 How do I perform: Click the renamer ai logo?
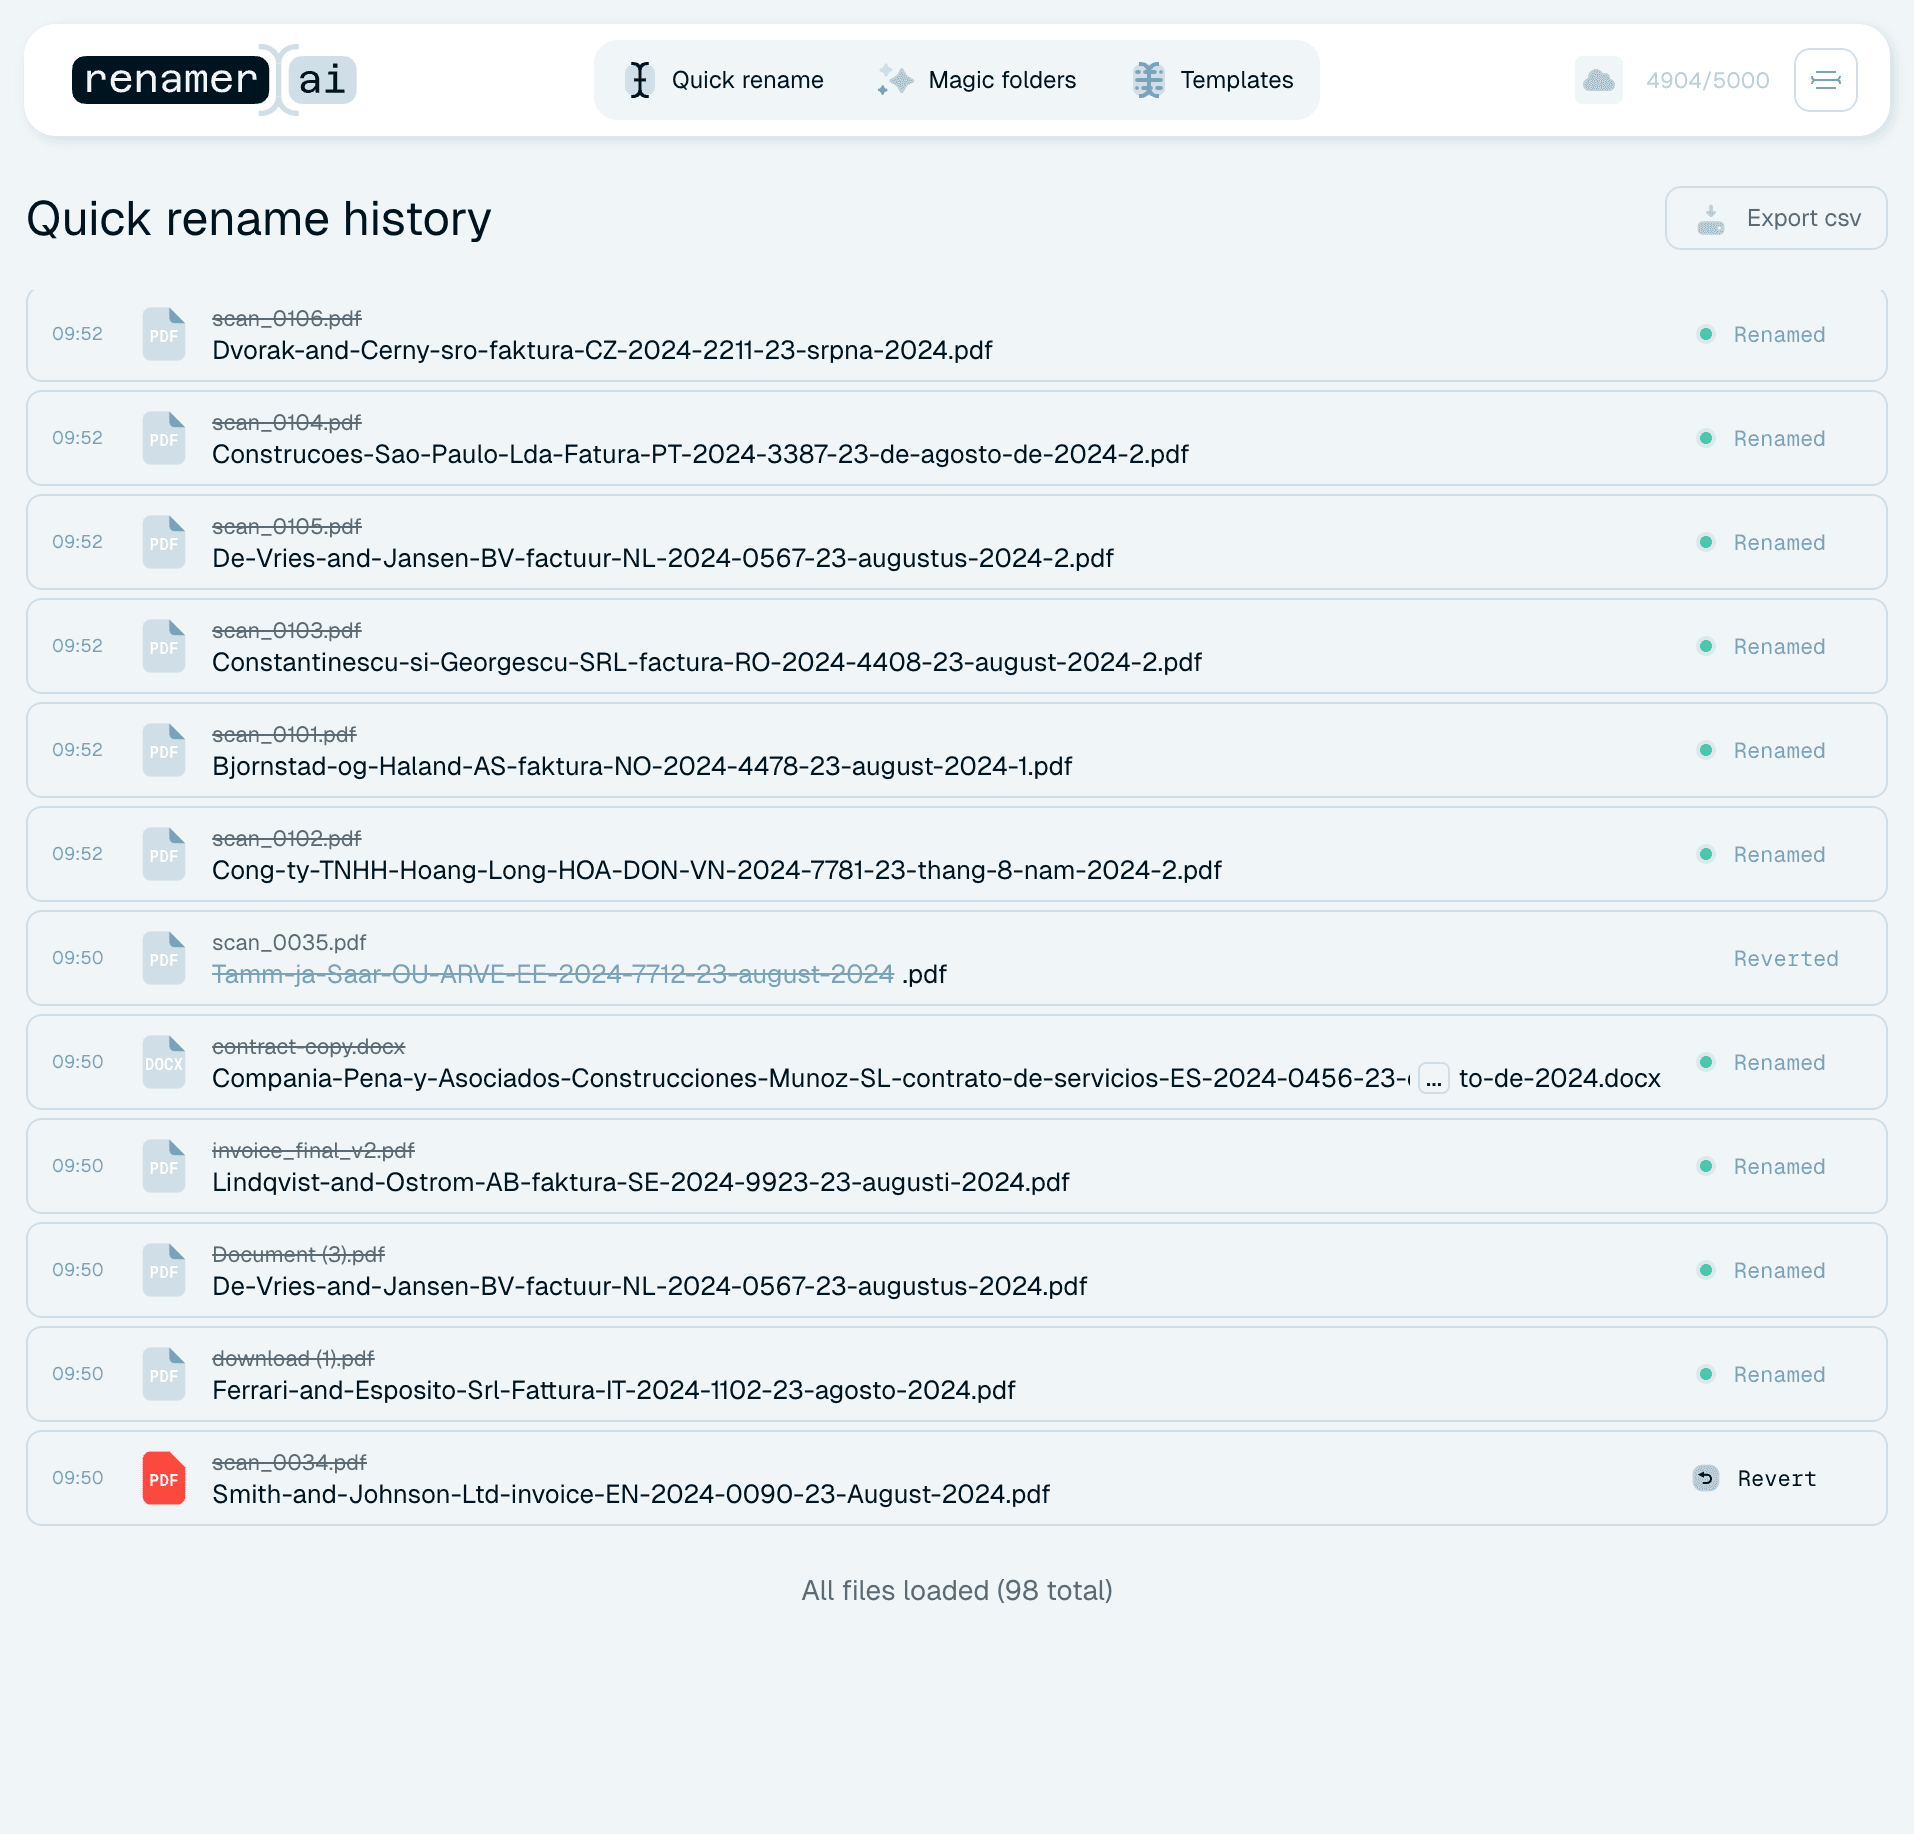click(x=214, y=80)
